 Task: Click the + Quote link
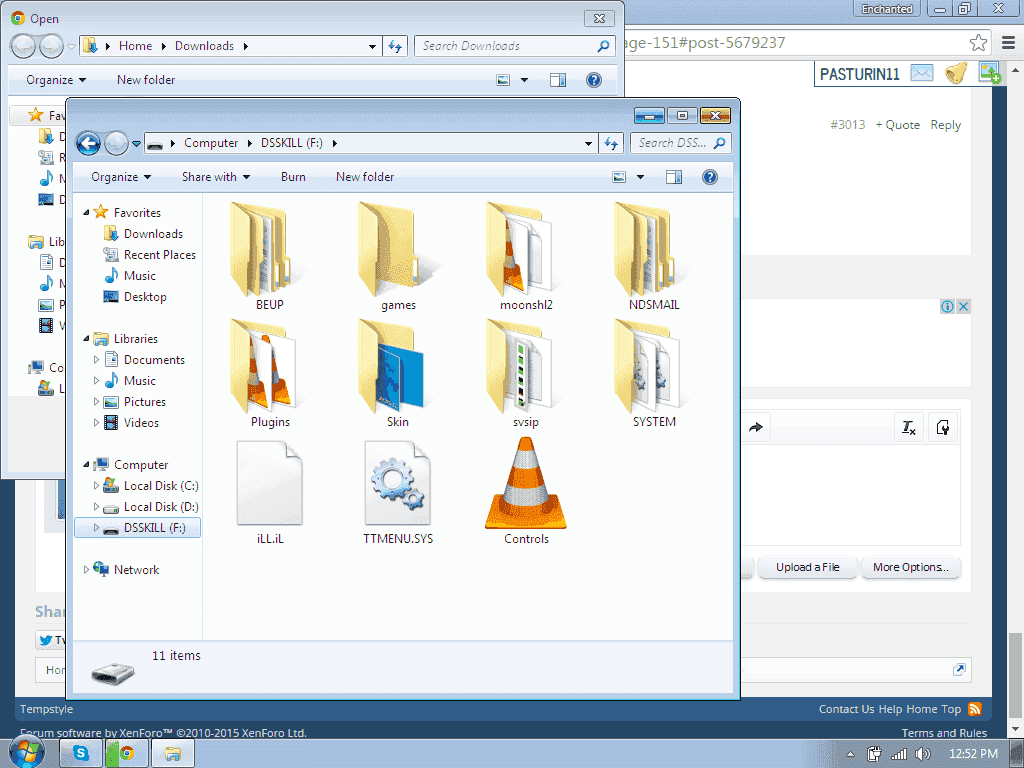(x=897, y=125)
